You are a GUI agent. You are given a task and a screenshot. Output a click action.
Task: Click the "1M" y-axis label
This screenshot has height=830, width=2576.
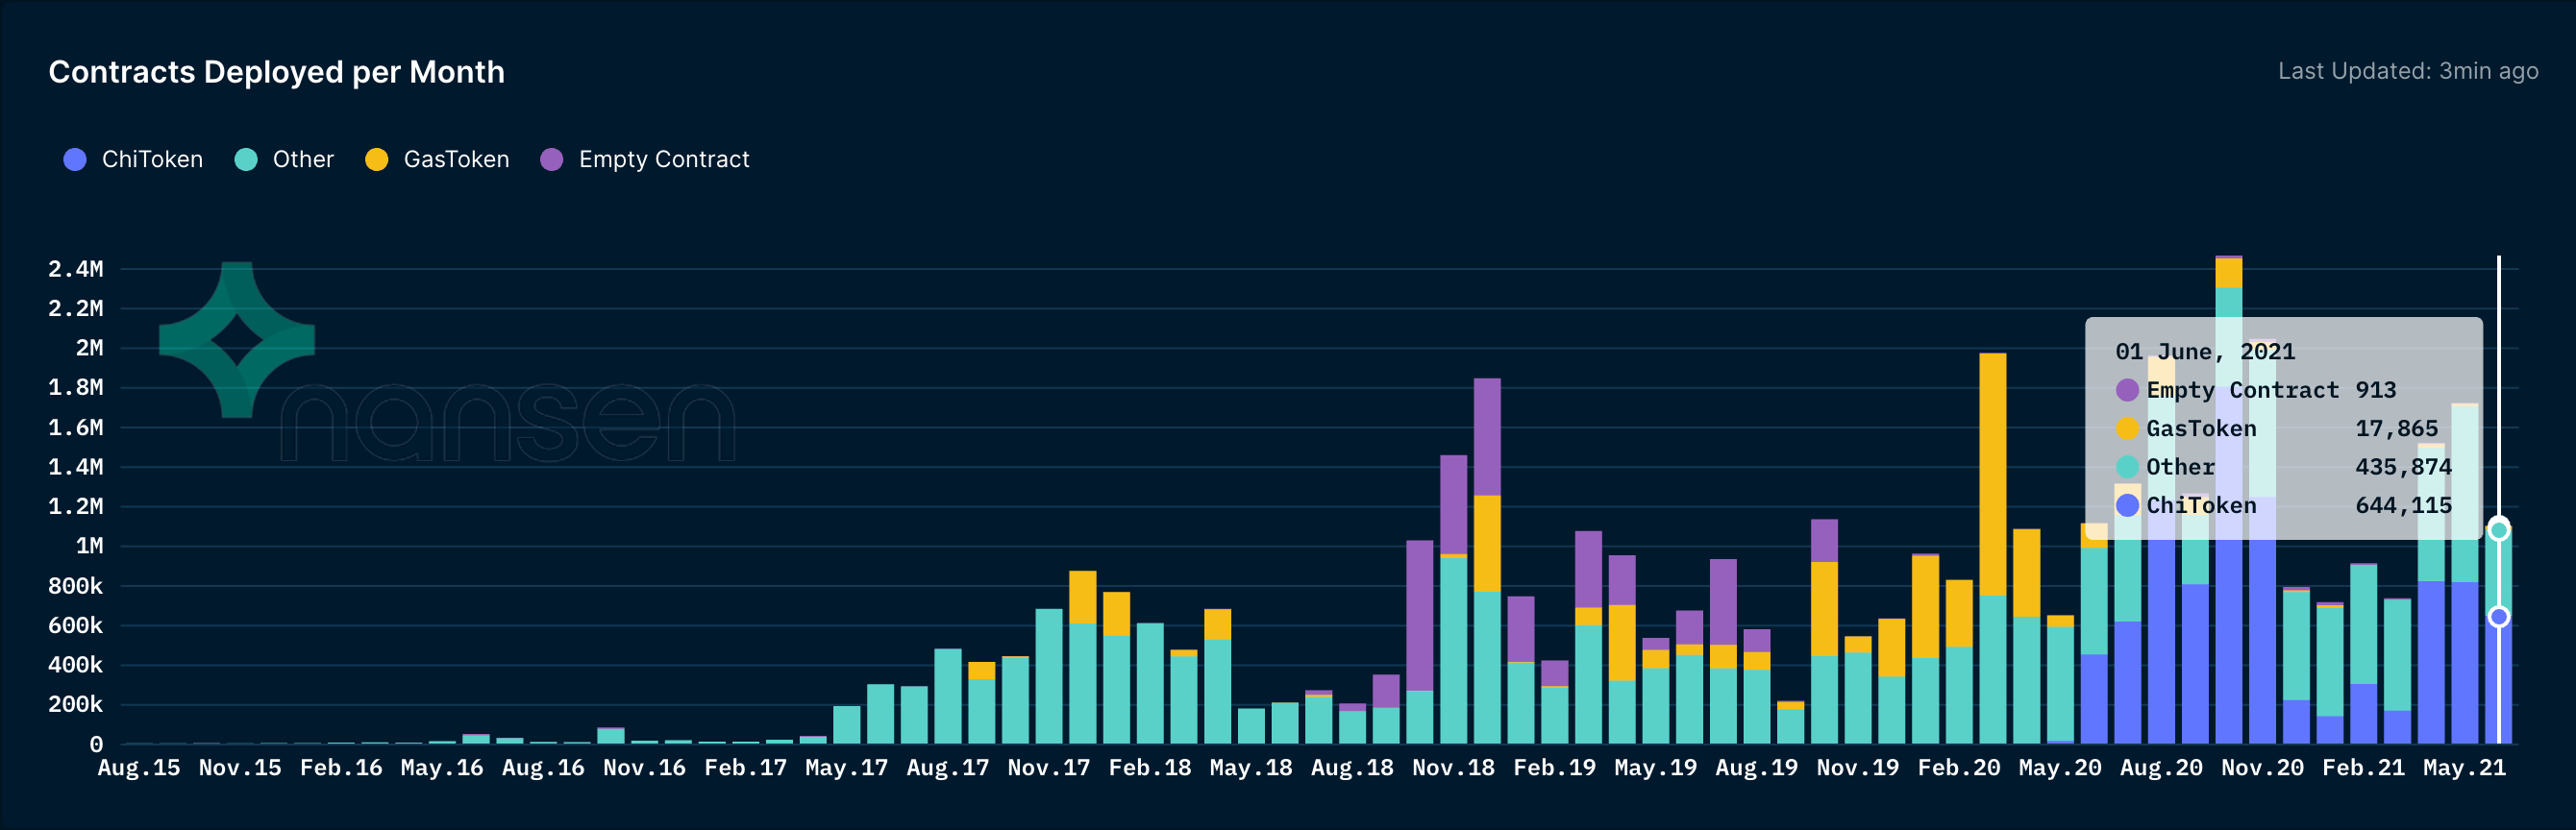click(89, 546)
